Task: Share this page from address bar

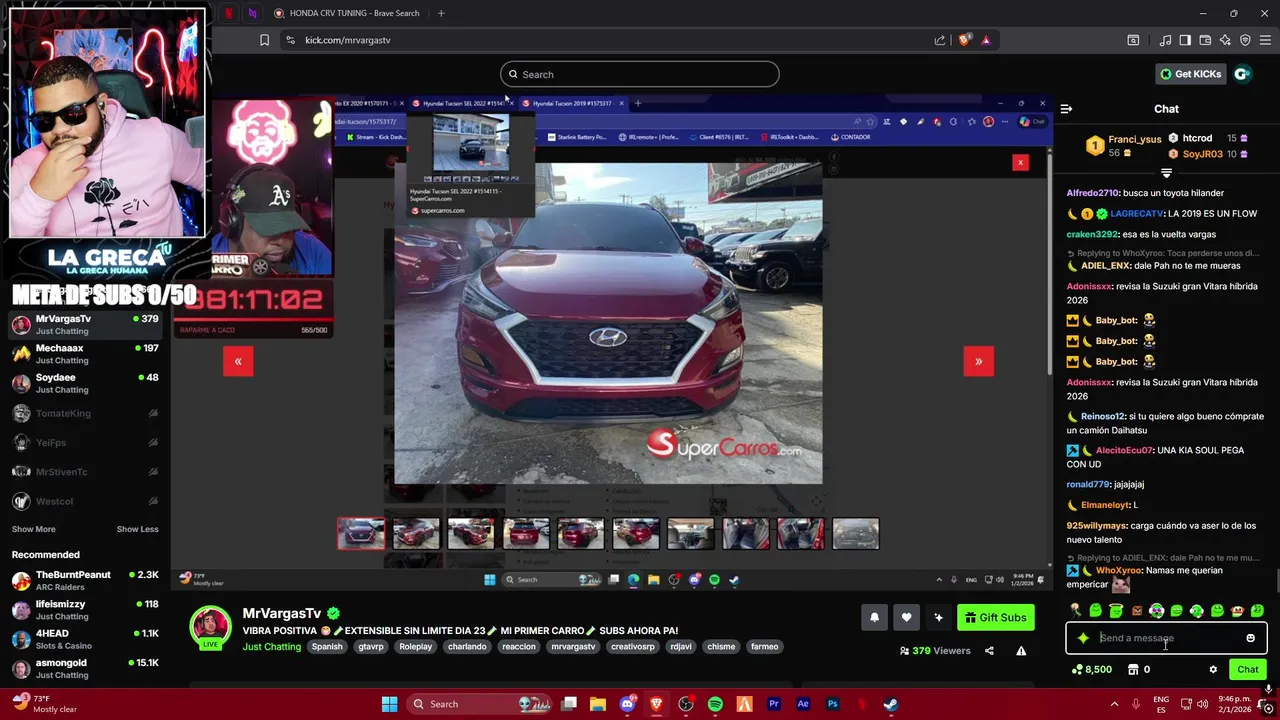Action: click(x=940, y=40)
